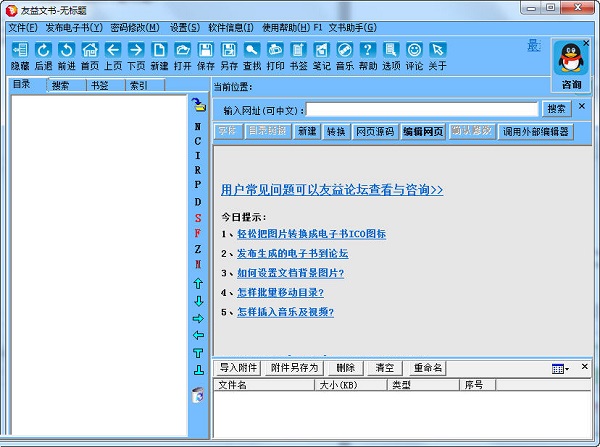
Task: Click the 导入附件 button
Action: click(238, 368)
